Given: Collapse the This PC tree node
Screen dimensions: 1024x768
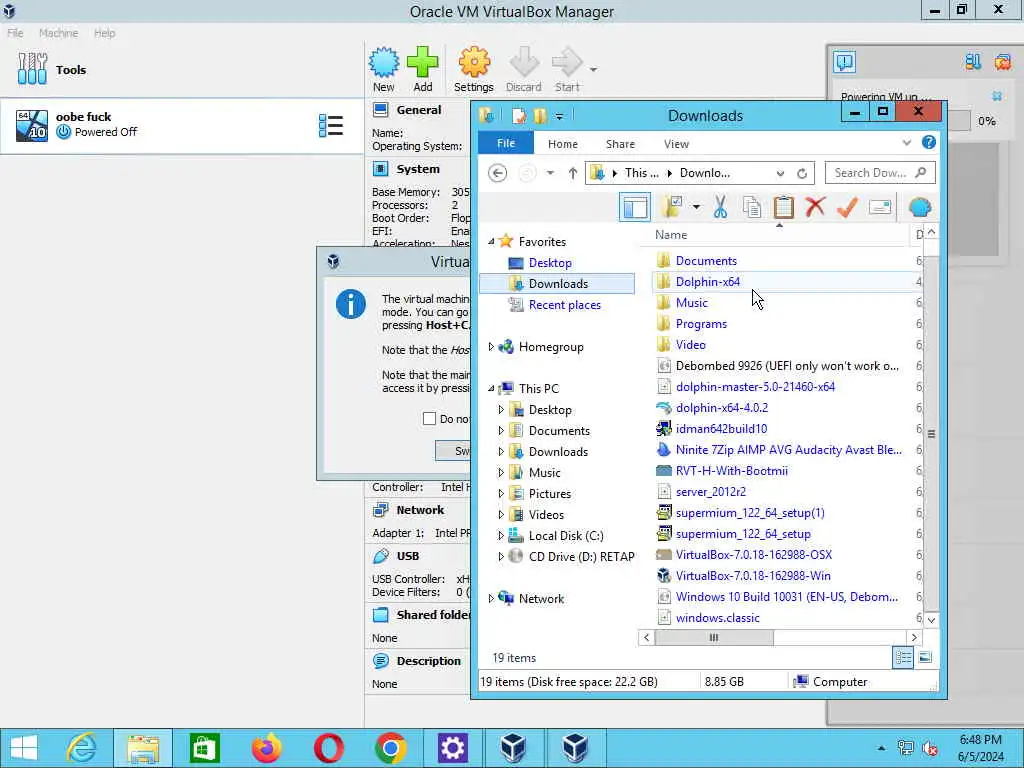Looking at the screenshot, I should pos(491,389).
